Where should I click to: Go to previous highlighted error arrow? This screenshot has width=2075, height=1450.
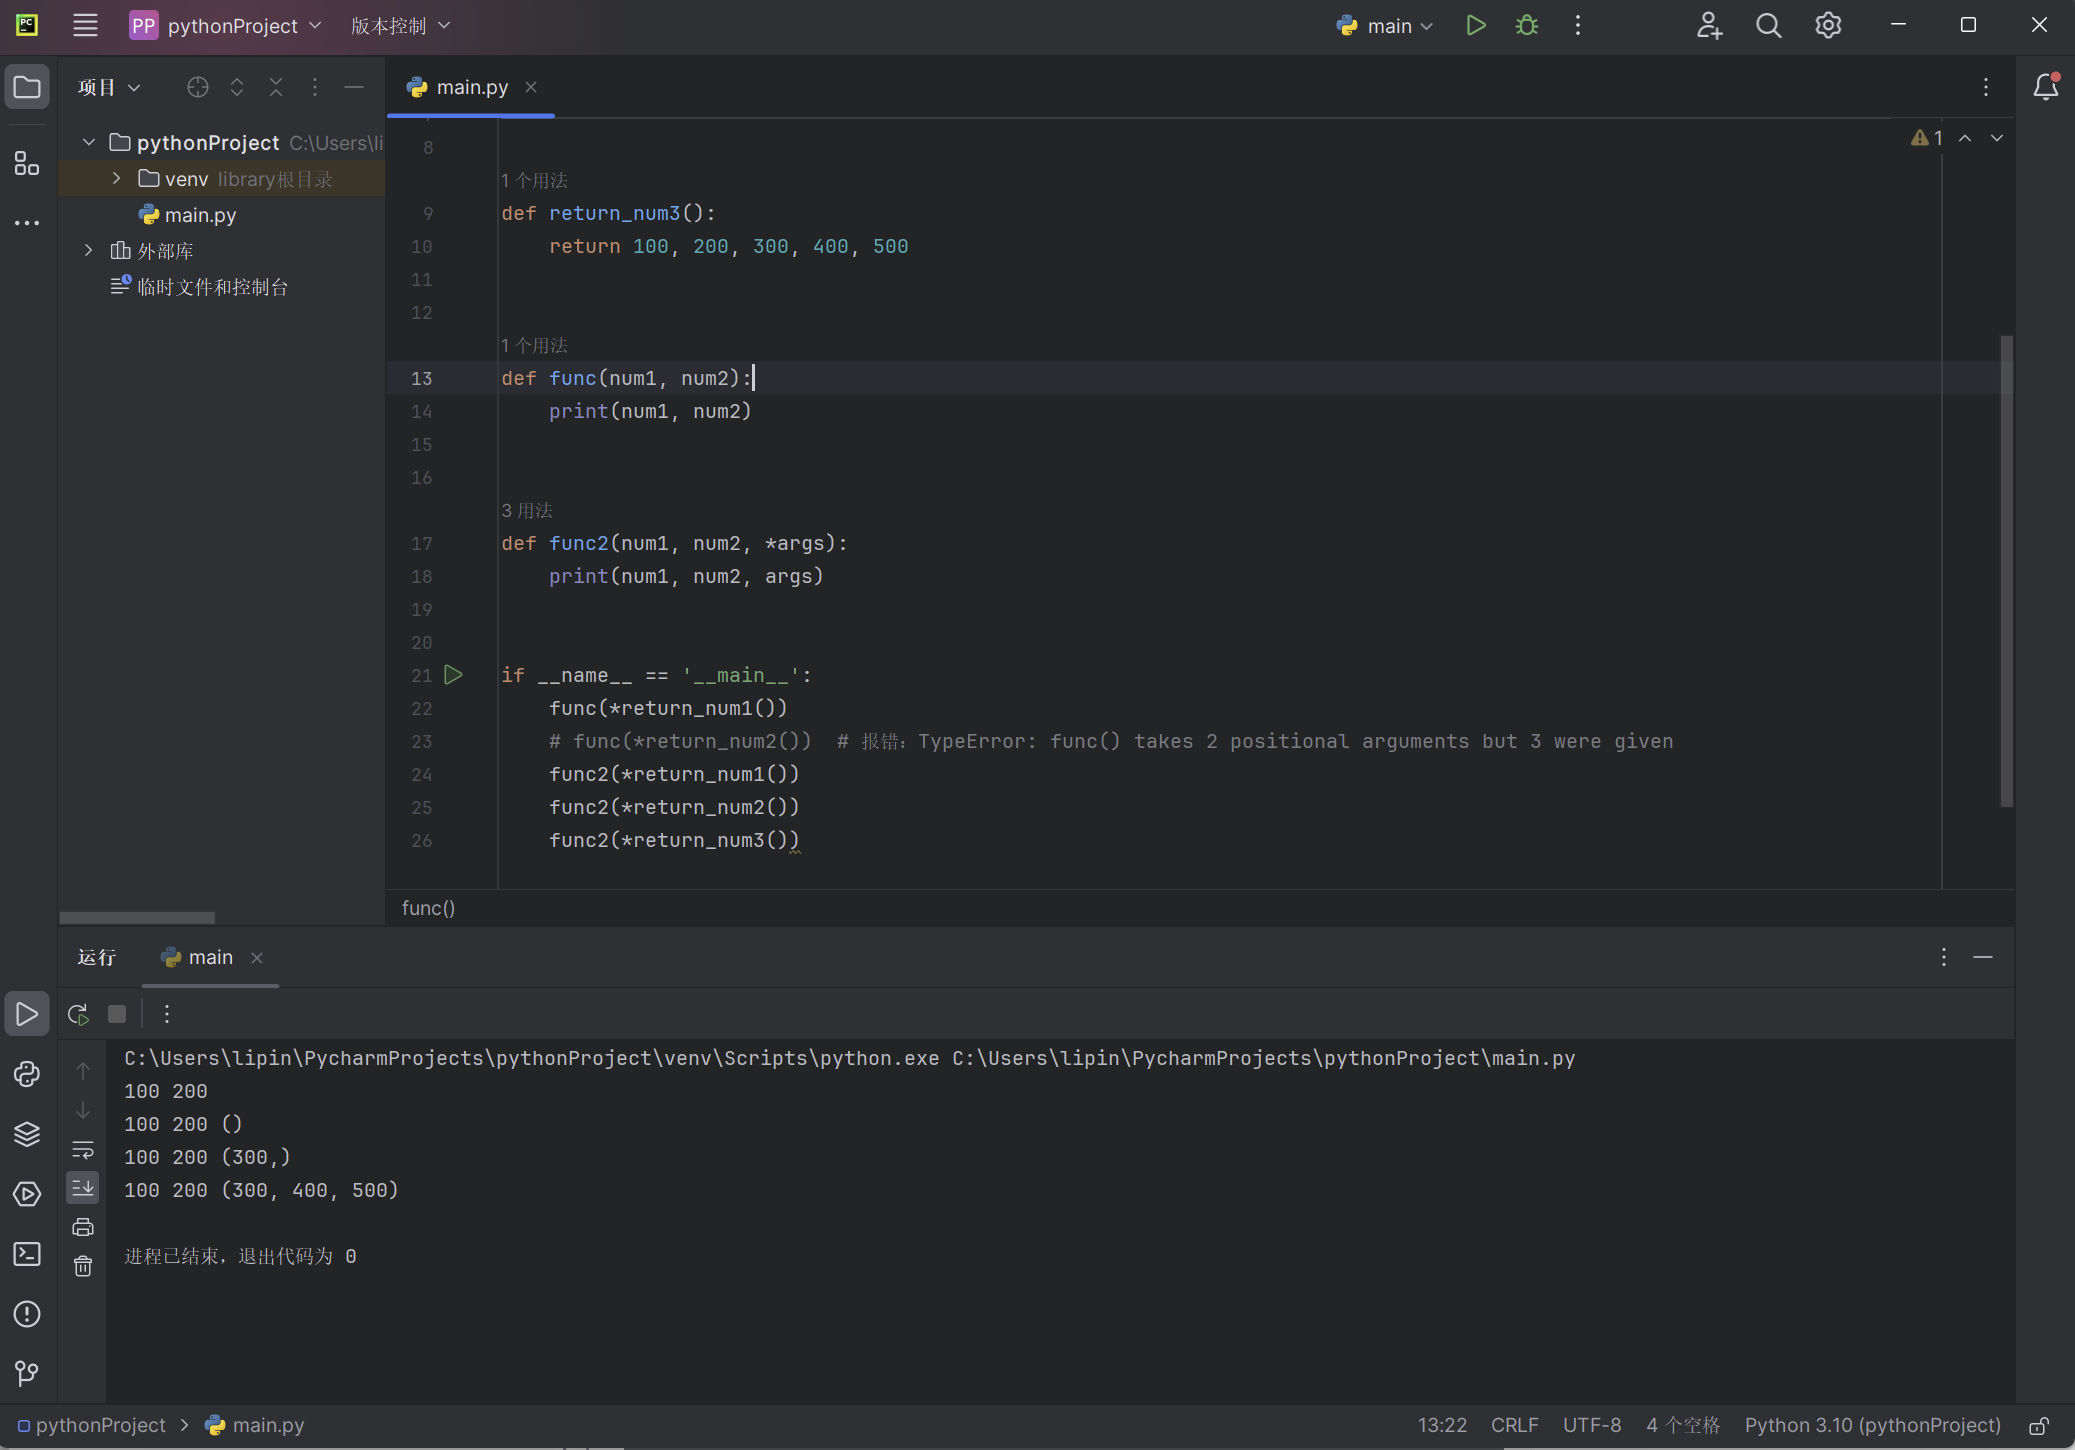(1965, 138)
